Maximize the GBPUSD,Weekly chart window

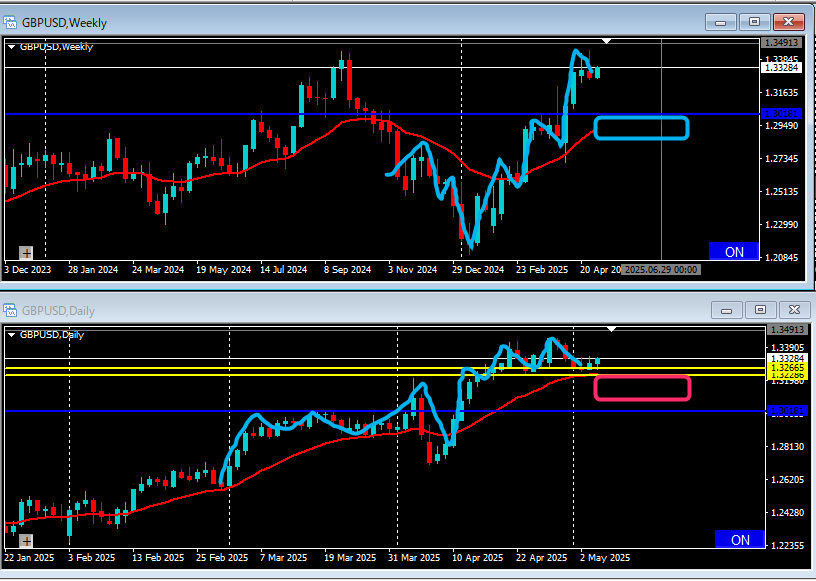pyautogui.click(x=754, y=22)
